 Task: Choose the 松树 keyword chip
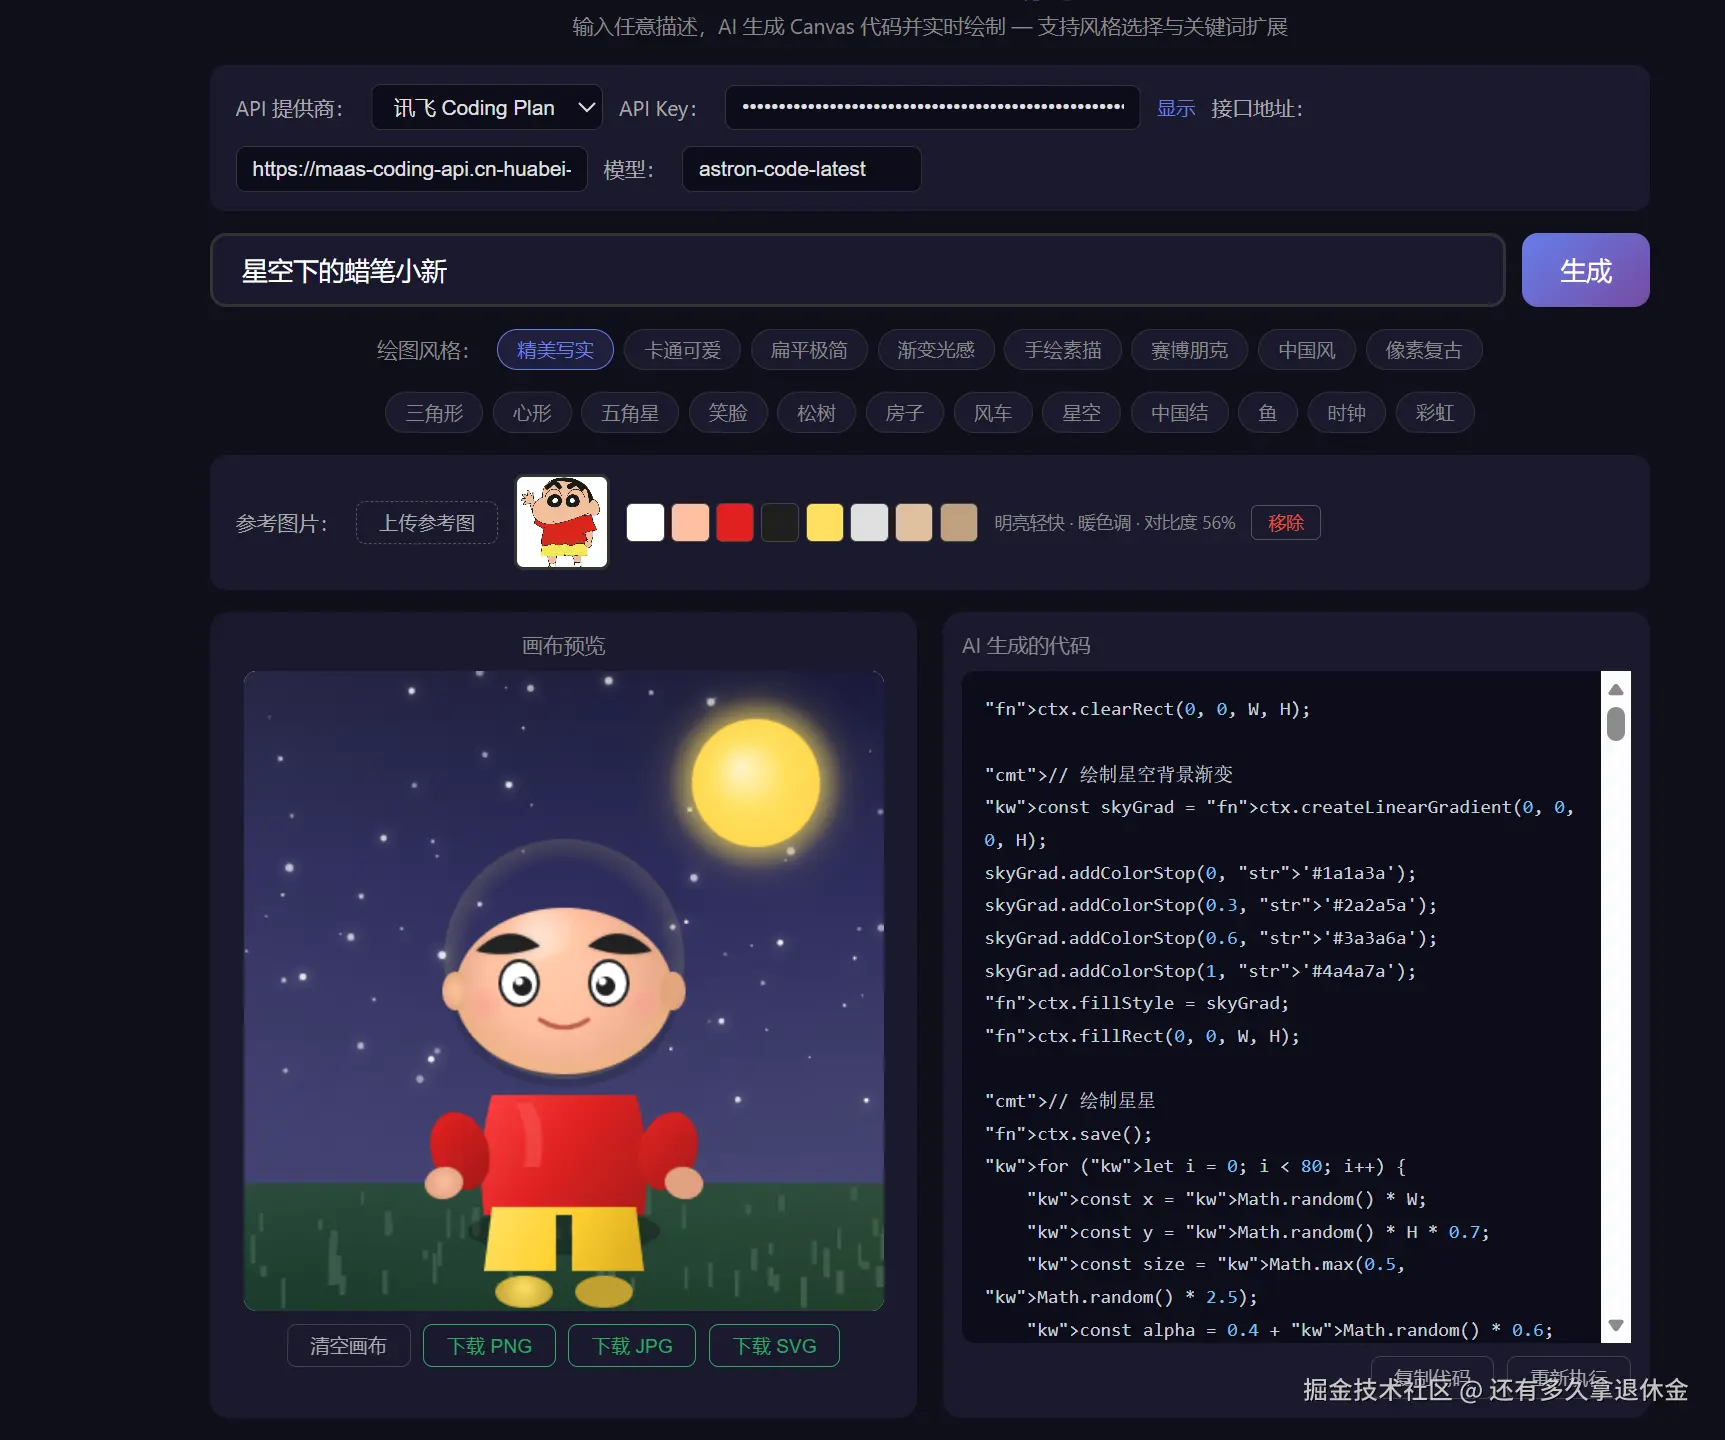[x=816, y=413]
